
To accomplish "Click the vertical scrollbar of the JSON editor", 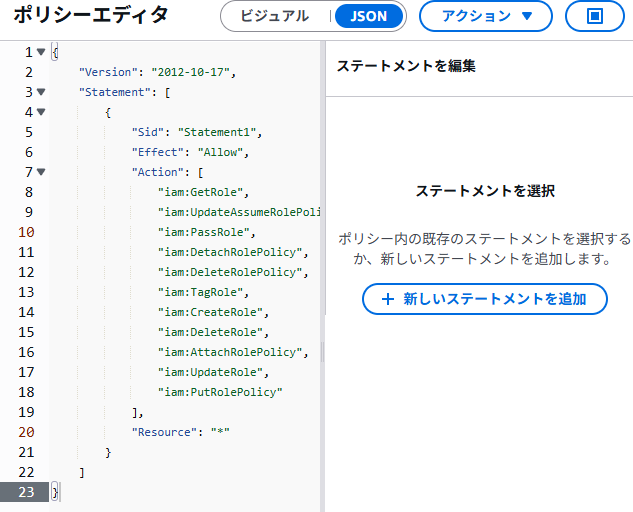I will pyautogui.click(x=323, y=178).
